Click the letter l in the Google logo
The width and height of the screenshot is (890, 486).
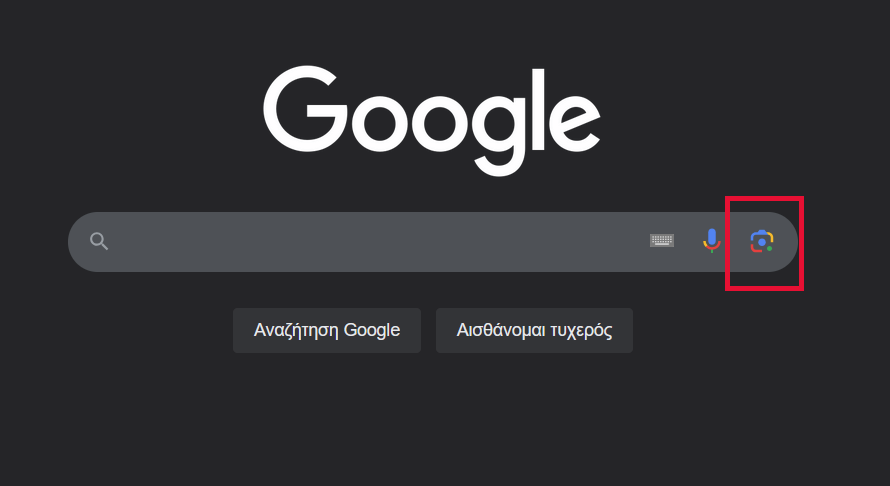click(539, 109)
